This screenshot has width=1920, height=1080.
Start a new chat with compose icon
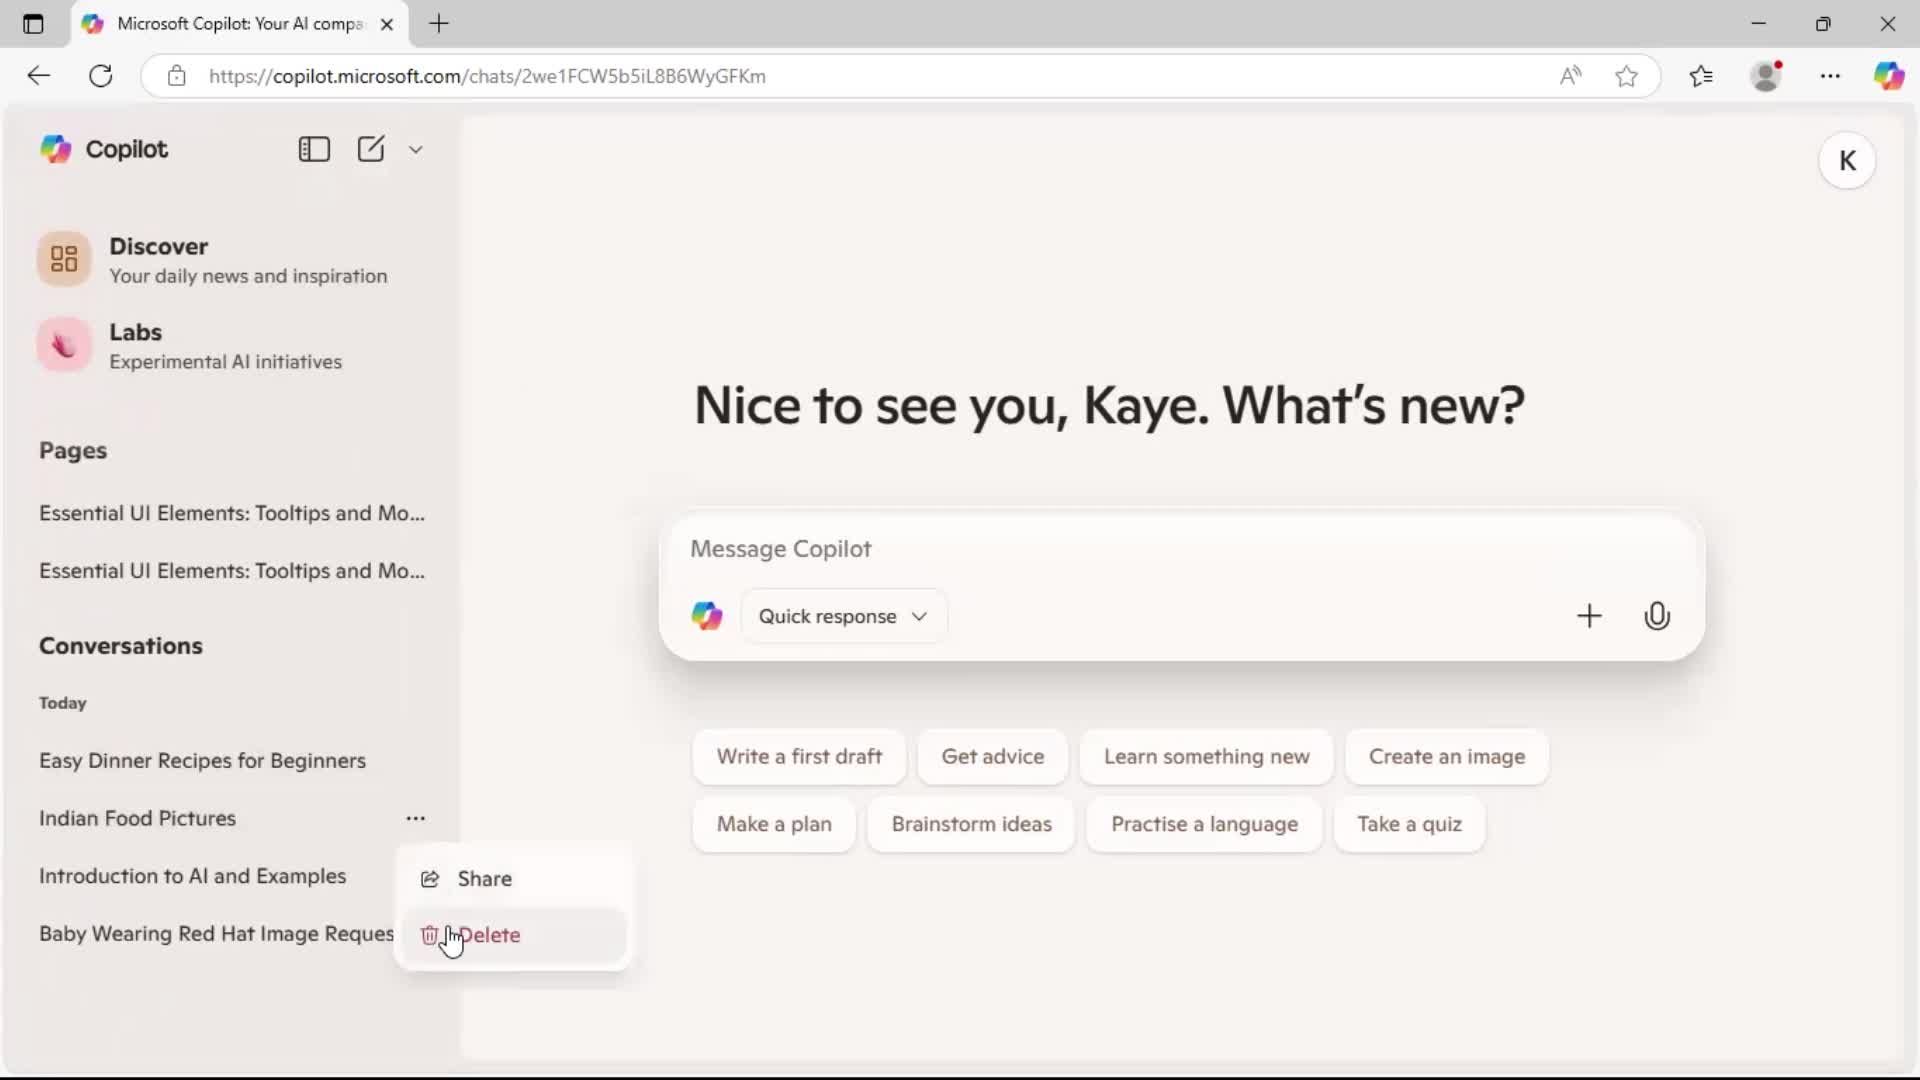point(372,149)
